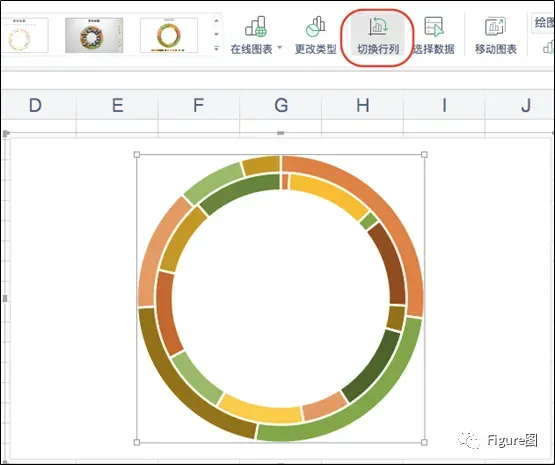555x465 pixels.
Task: Select column F header
Action: [199, 105]
